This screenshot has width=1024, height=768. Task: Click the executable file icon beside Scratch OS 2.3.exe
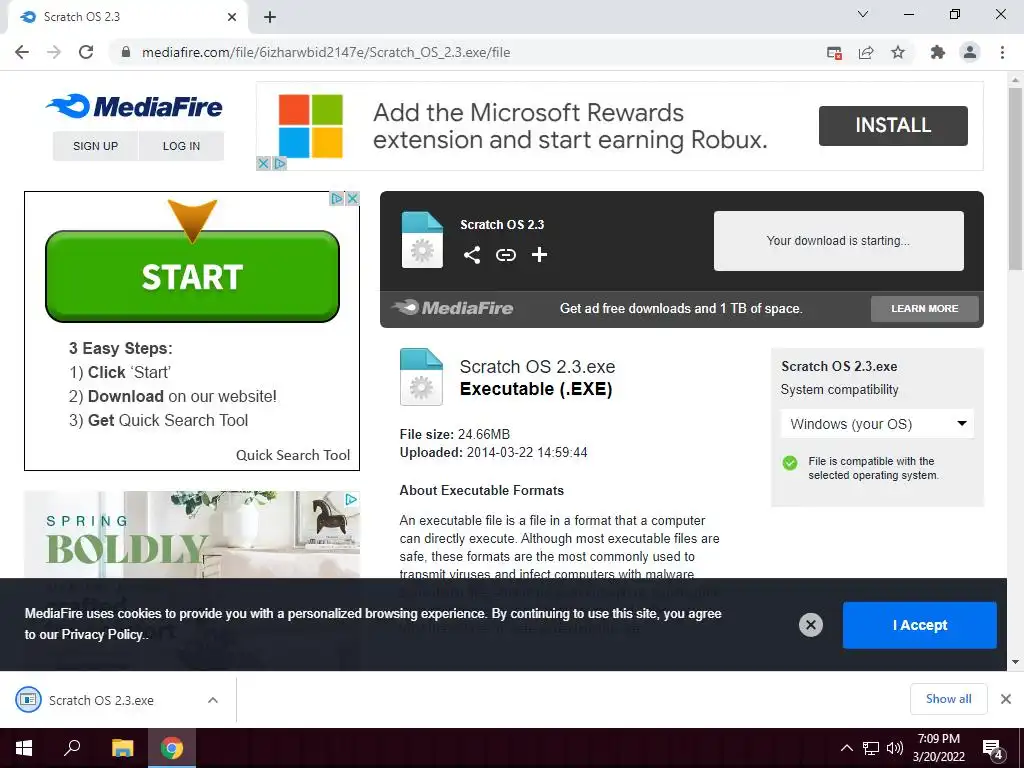421,377
